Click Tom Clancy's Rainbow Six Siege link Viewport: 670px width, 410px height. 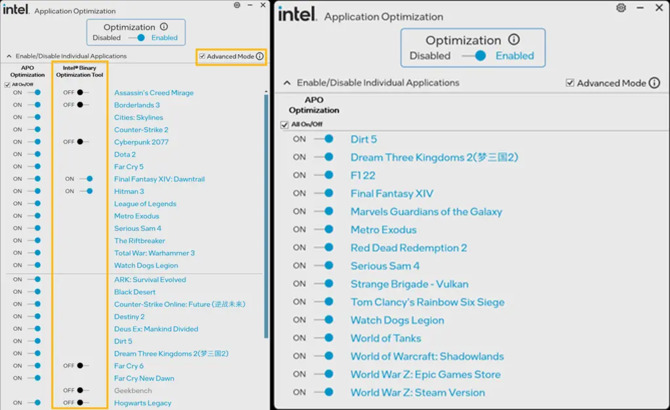point(427,302)
